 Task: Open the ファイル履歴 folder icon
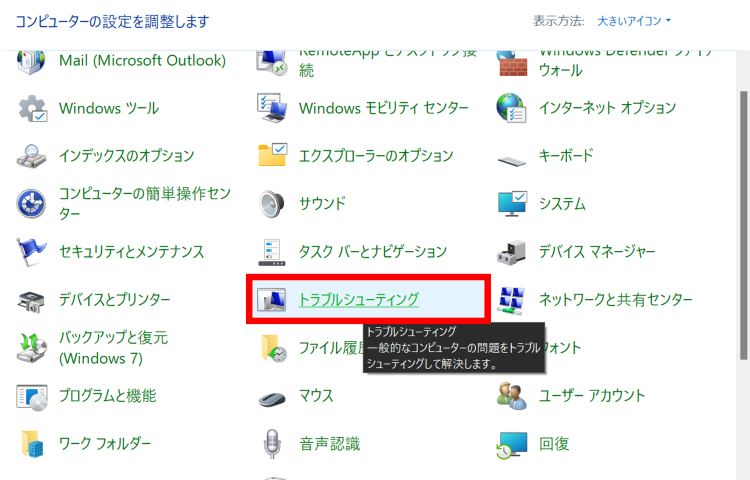click(274, 348)
